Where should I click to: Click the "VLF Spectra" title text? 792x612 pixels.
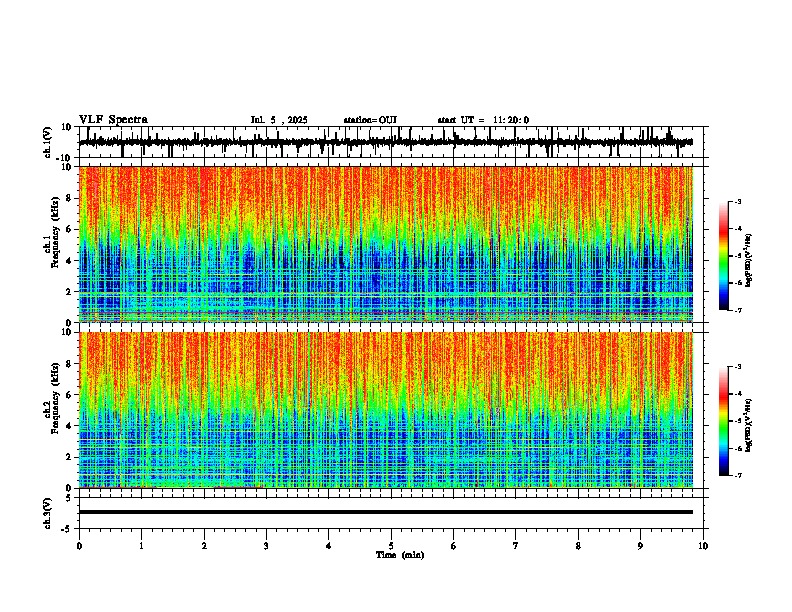tap(113, 120)
